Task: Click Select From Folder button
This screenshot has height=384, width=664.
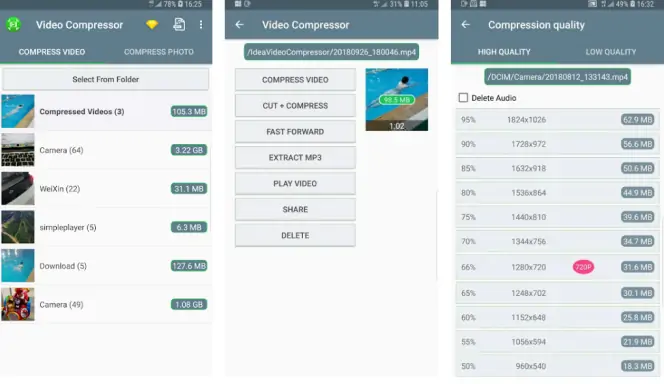Action: click(x=105, y=79)
